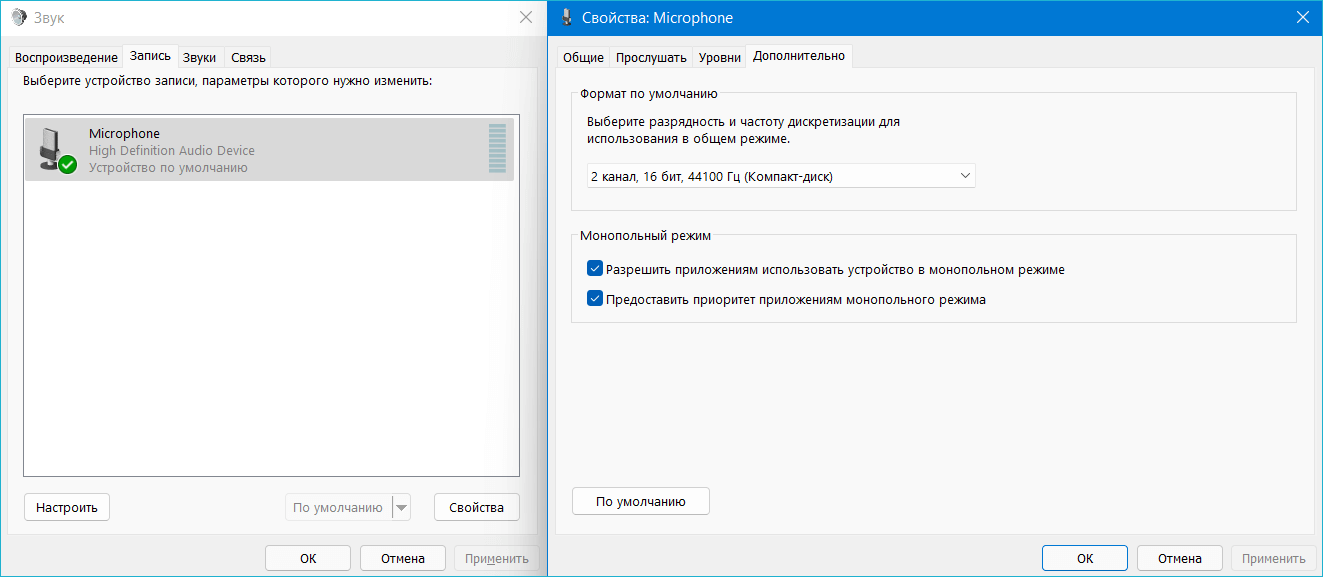Click the microphone input level meter

click(497, 149)
